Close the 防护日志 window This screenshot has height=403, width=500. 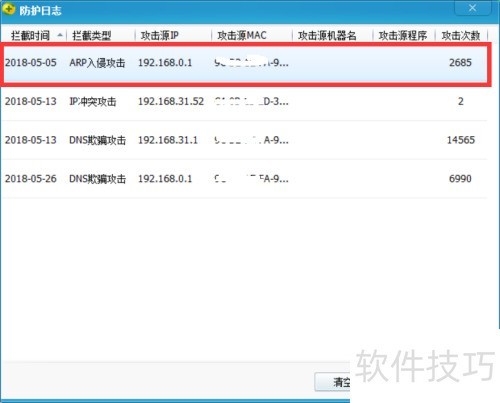pos(472,8)
